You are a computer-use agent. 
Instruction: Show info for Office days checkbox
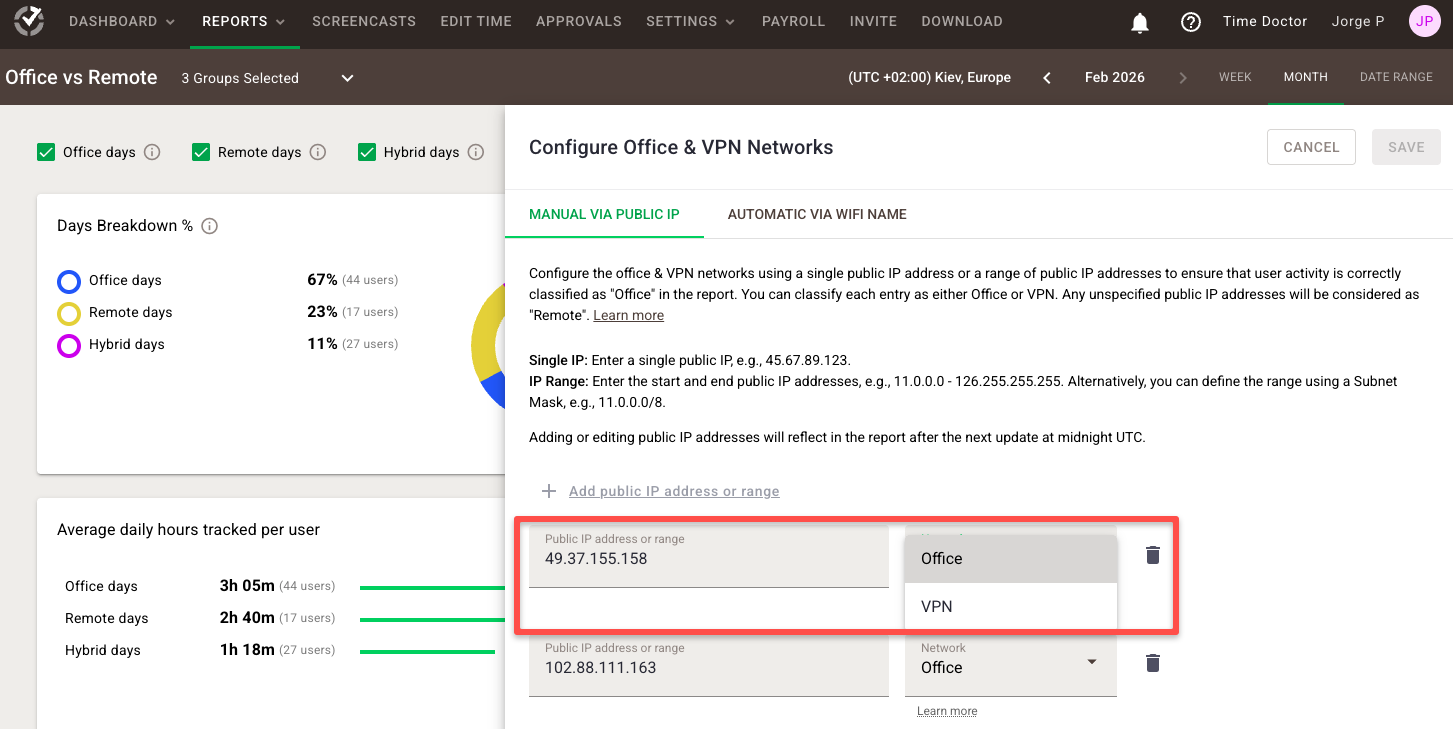(152, 152)
